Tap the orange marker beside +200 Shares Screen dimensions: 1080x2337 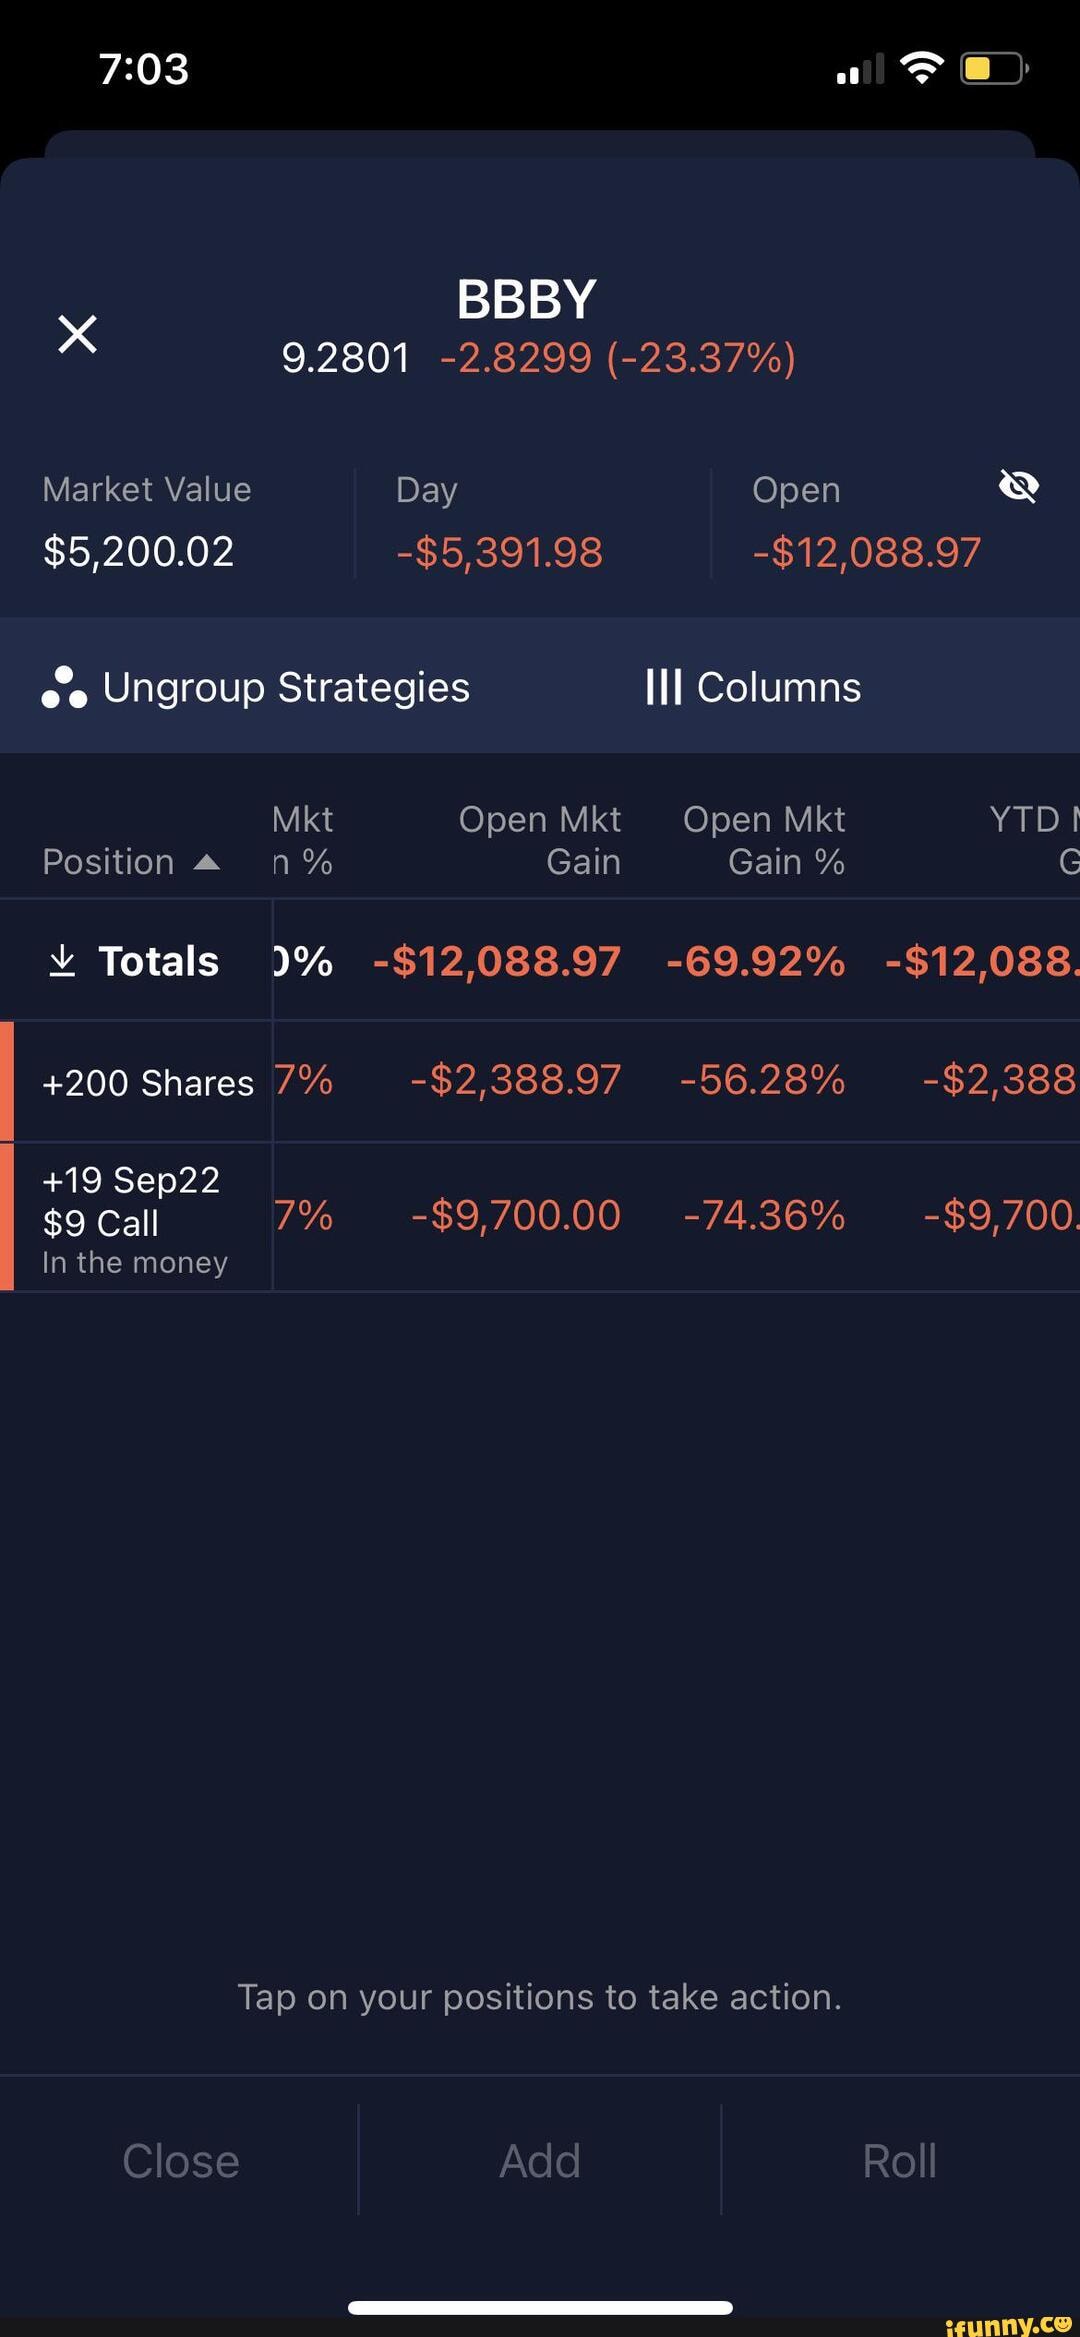point(7,1081)
